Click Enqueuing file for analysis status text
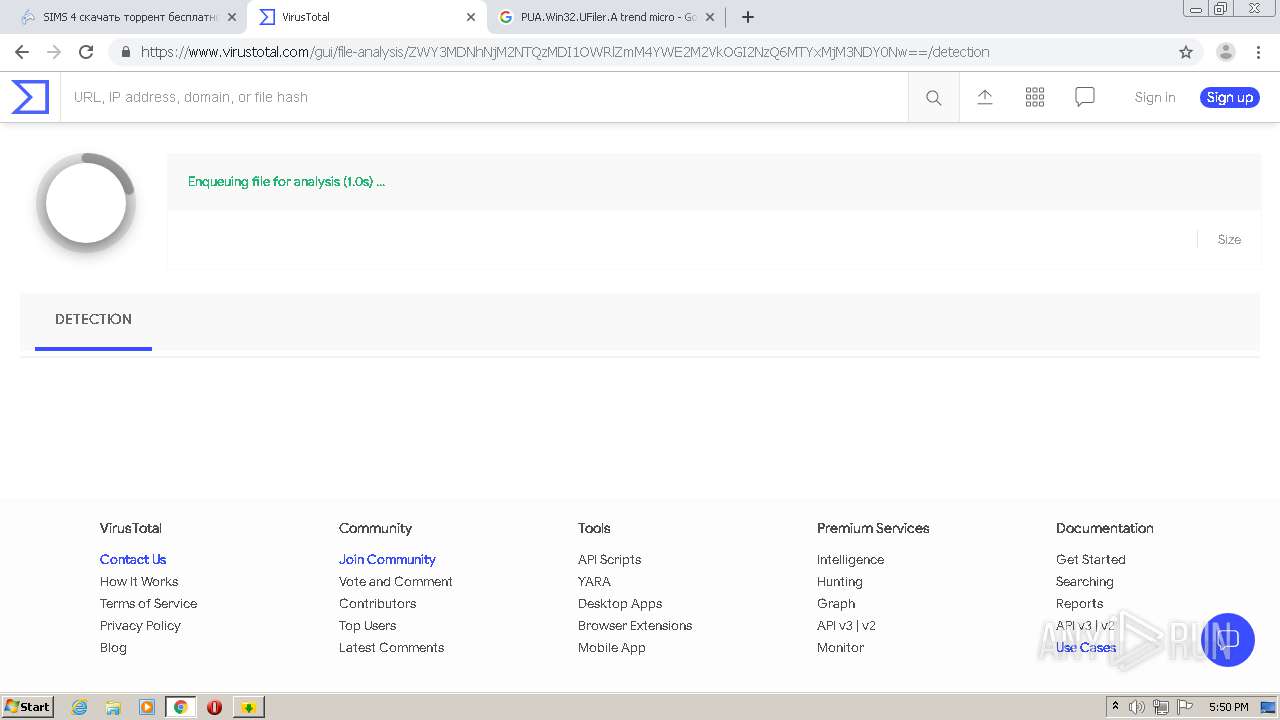This screenshot has height=720, width=1280. point(286,182)
